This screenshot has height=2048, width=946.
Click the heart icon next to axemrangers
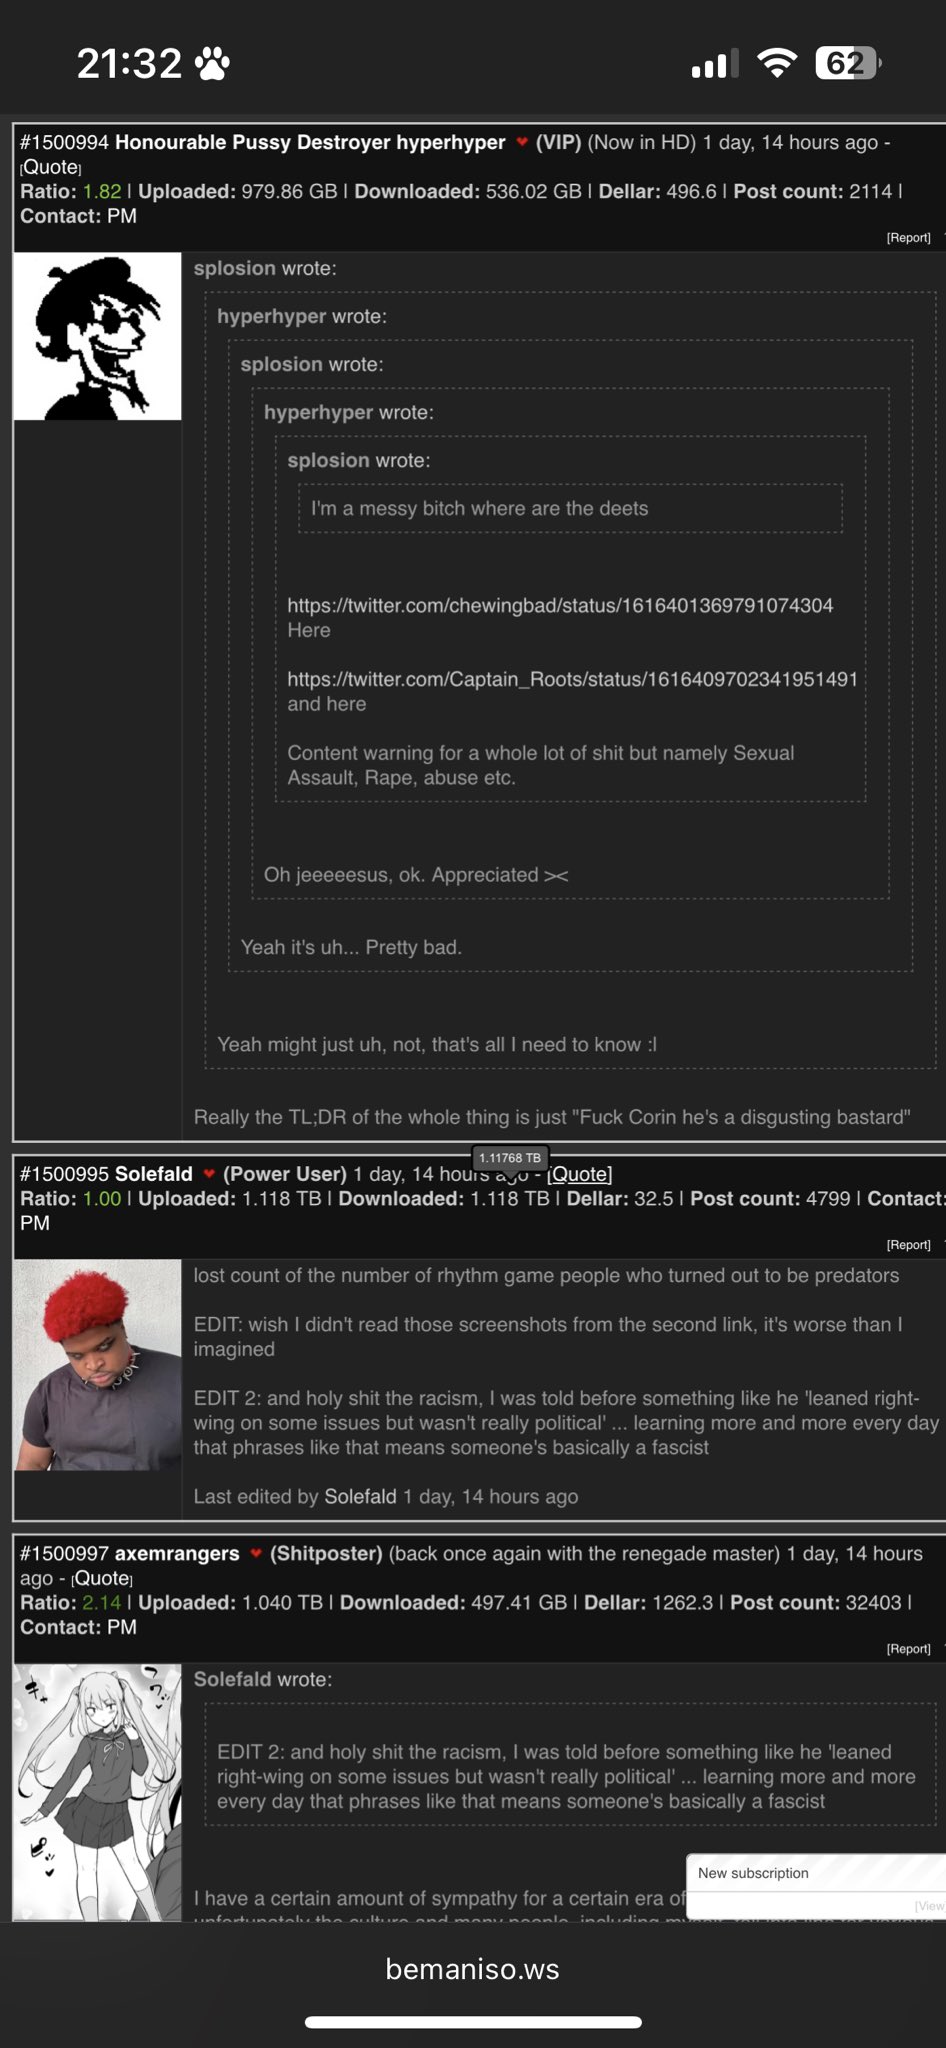[256, 1553]
